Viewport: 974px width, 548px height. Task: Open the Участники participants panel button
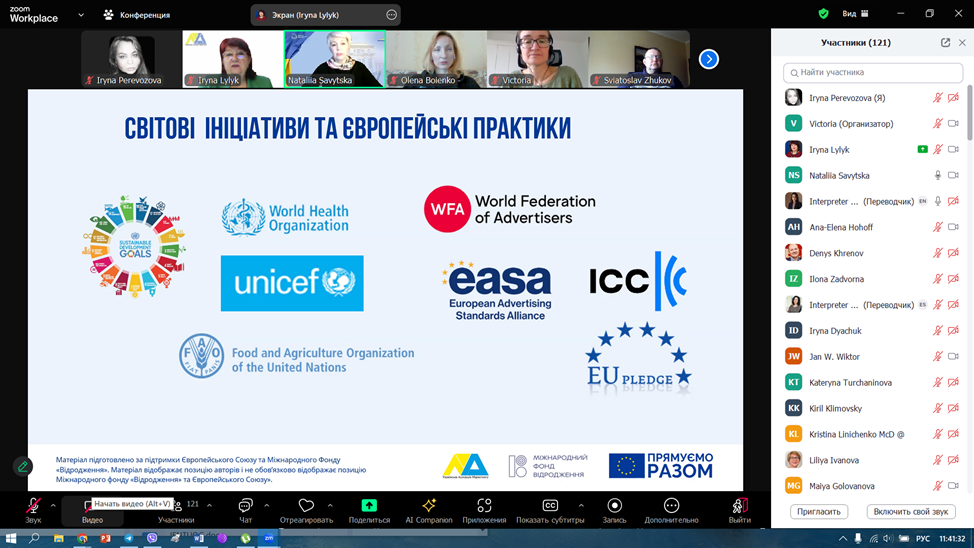coord(176,511)
